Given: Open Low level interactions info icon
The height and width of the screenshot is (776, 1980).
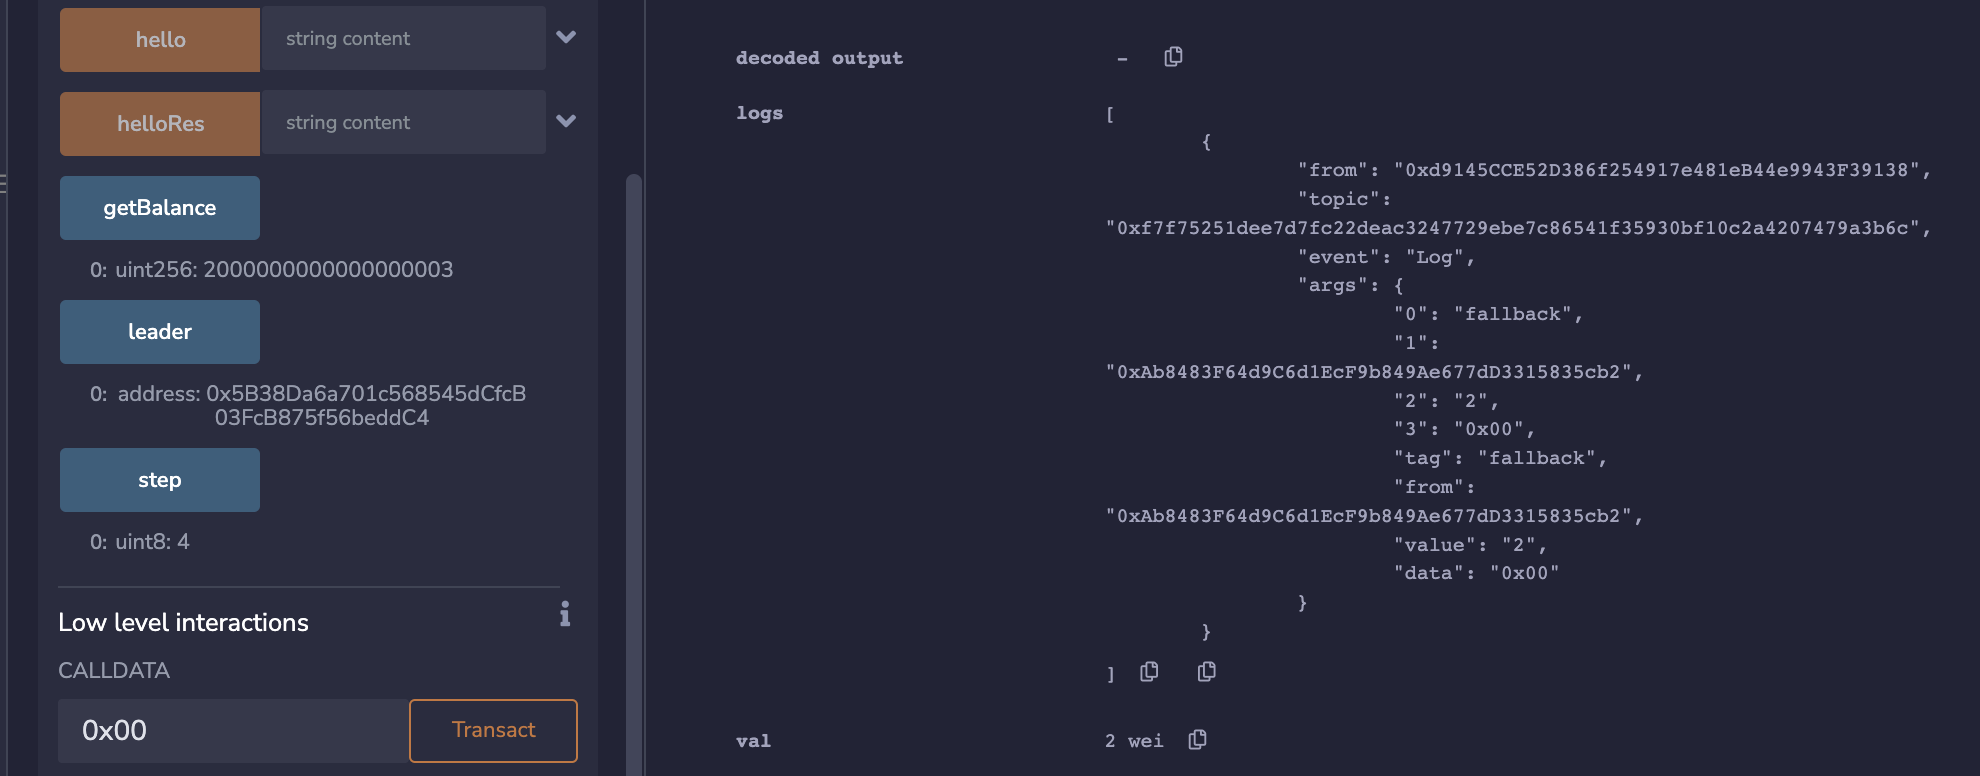Looking at the screenshot, I should (565, 613).
